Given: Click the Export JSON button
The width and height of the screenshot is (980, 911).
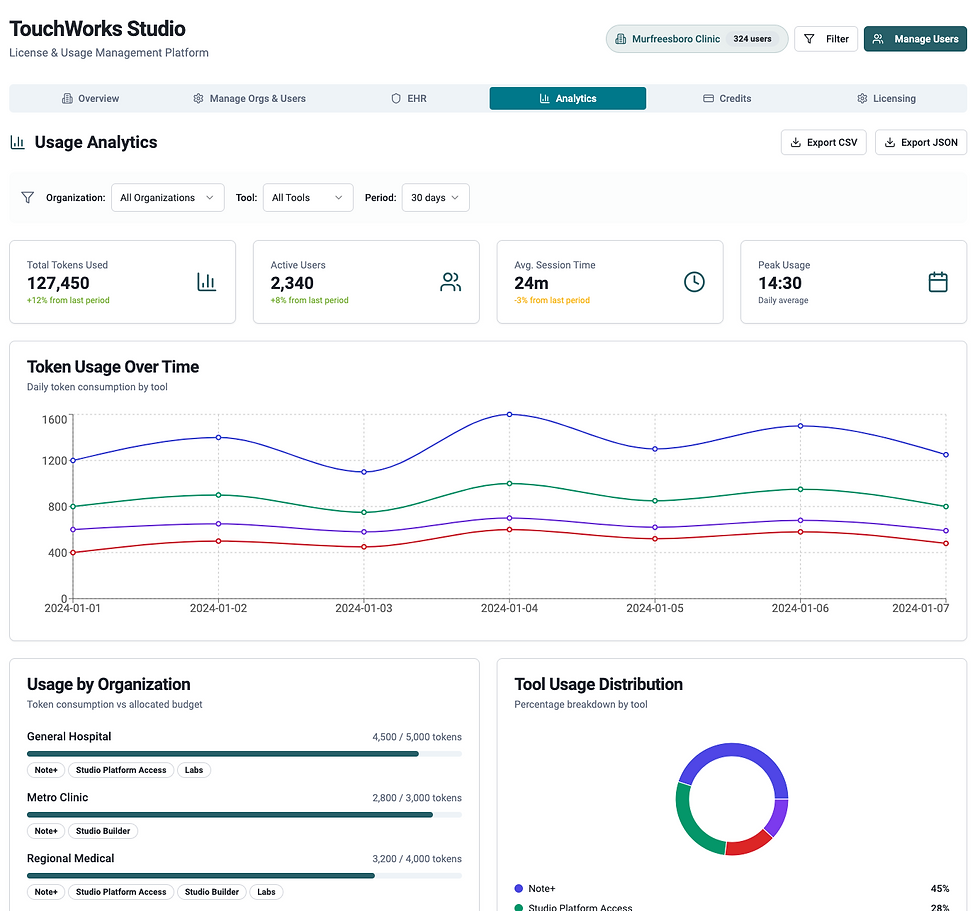Looking at the screenshot, I should 920,142.
